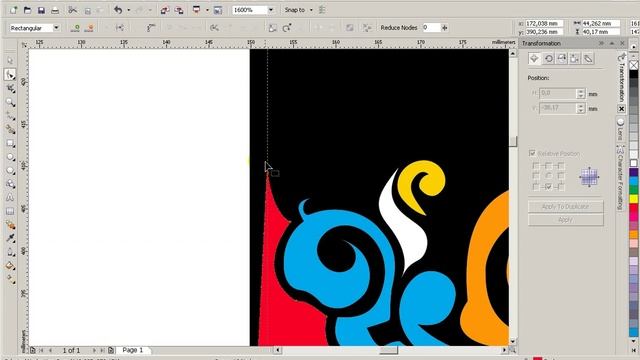Select the Eyedropper tool in toolbox
Screen dimensions: 640x360
point(10,238)
